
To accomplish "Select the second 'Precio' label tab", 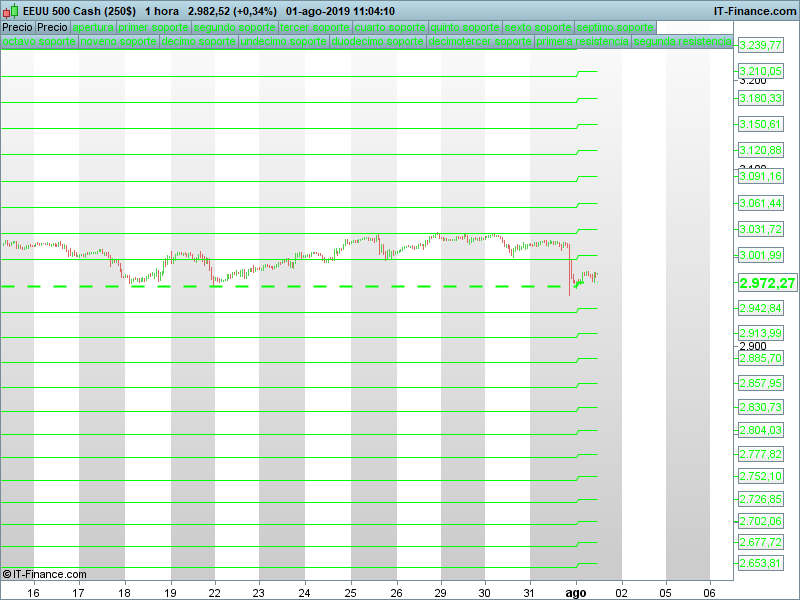I will click(53, 28).
